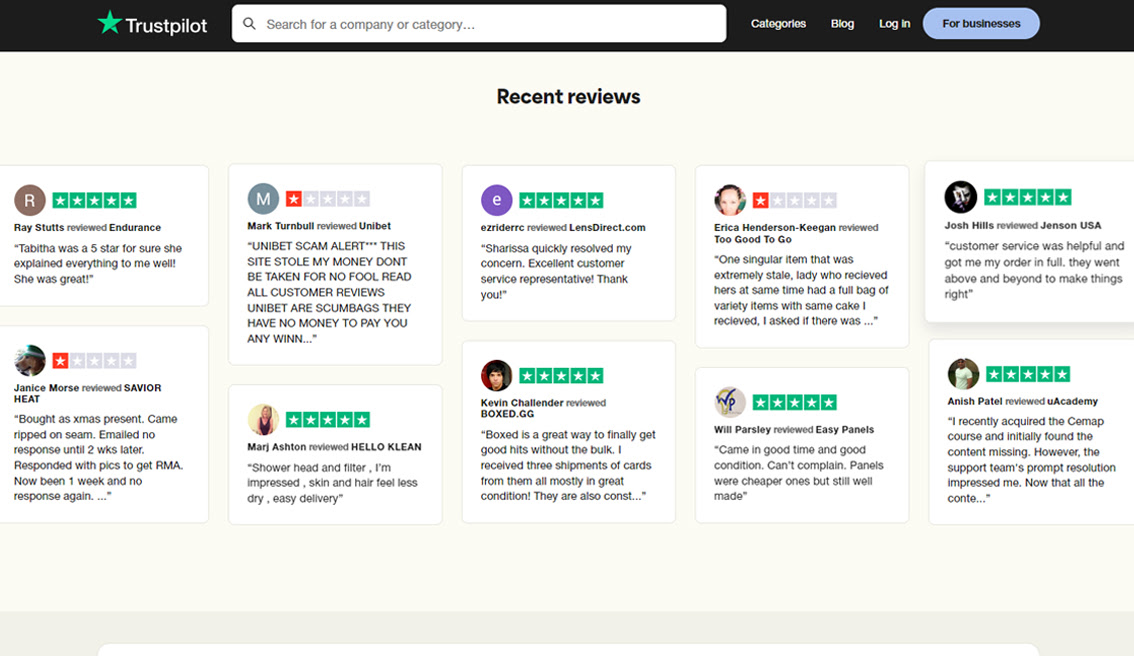Click Log in
The image size is (1134, 656).
895,24
